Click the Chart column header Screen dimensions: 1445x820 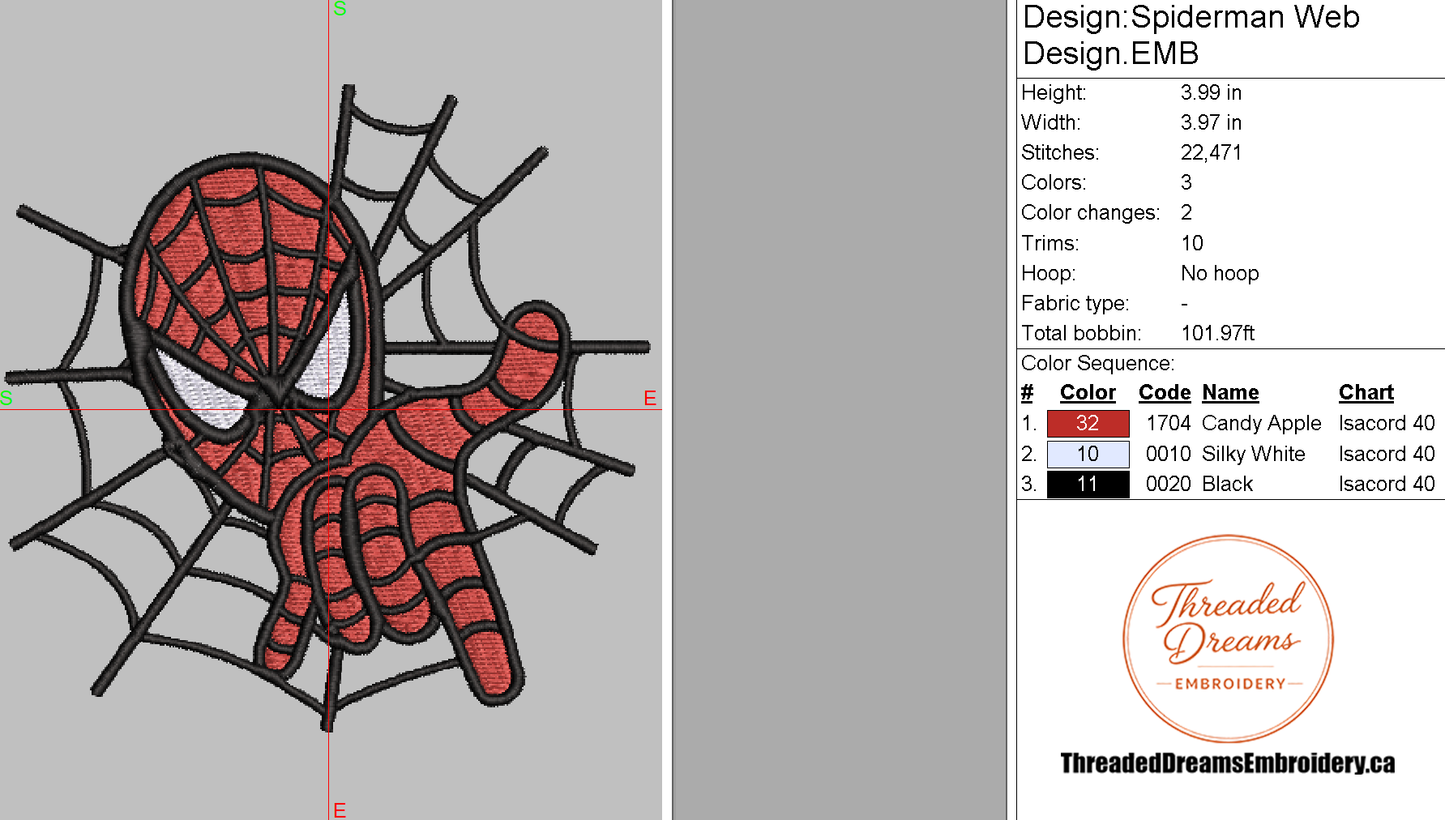[1366, 393]
